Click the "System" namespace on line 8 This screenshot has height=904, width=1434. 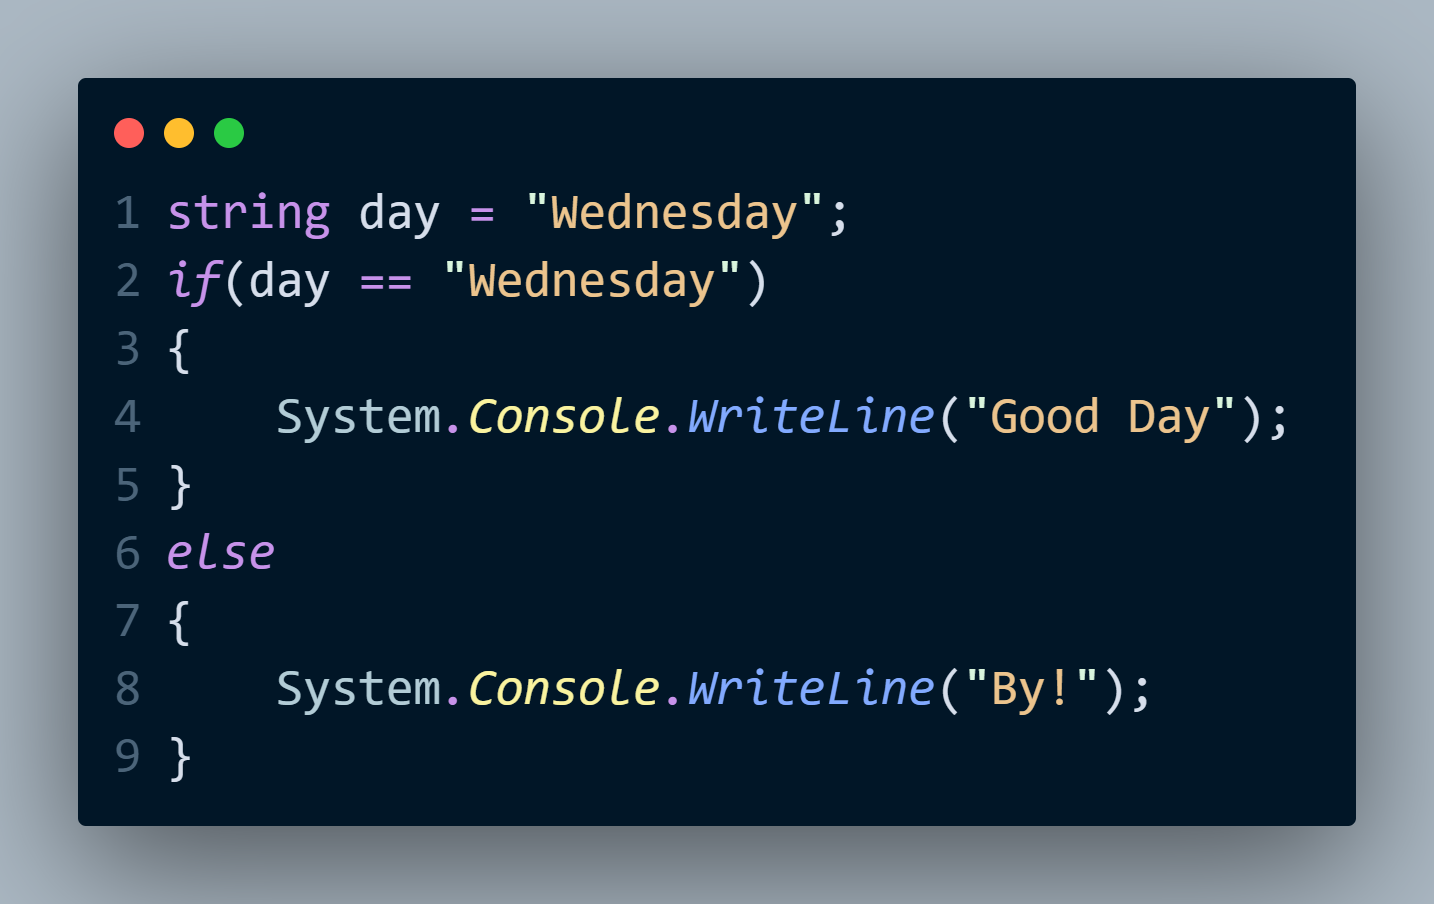click(x=358, y=689)
